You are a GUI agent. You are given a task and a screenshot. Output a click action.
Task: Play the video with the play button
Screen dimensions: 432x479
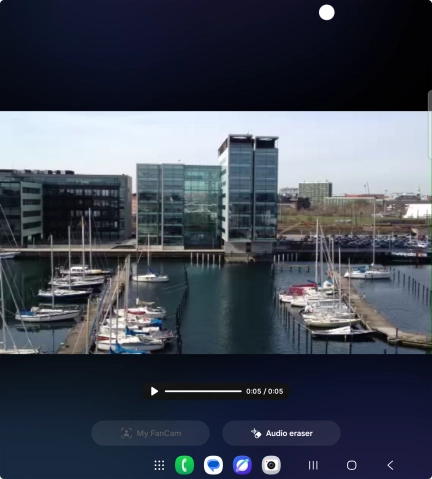click(154, 391)
